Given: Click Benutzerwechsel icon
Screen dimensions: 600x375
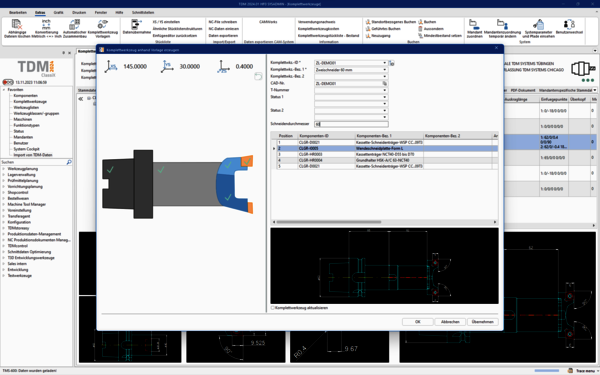Looking at the screenshot, I should 569,24.
